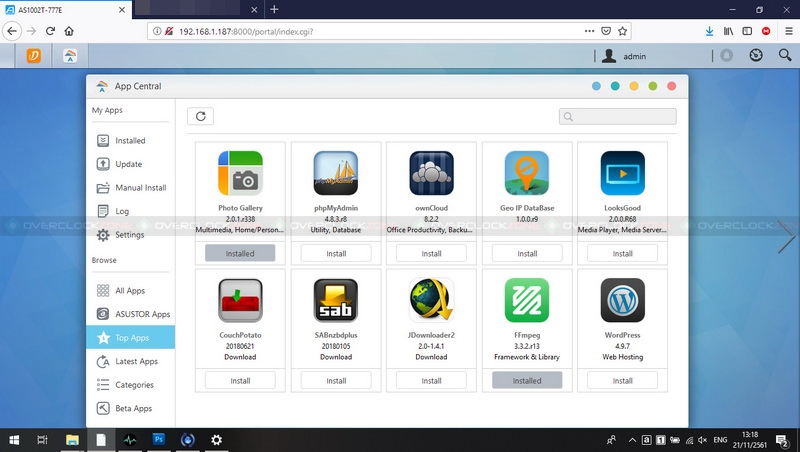Viewport: 800px width, 452px height.
Task: Select the Top Apps category
Action: click(x=131, y=337)
